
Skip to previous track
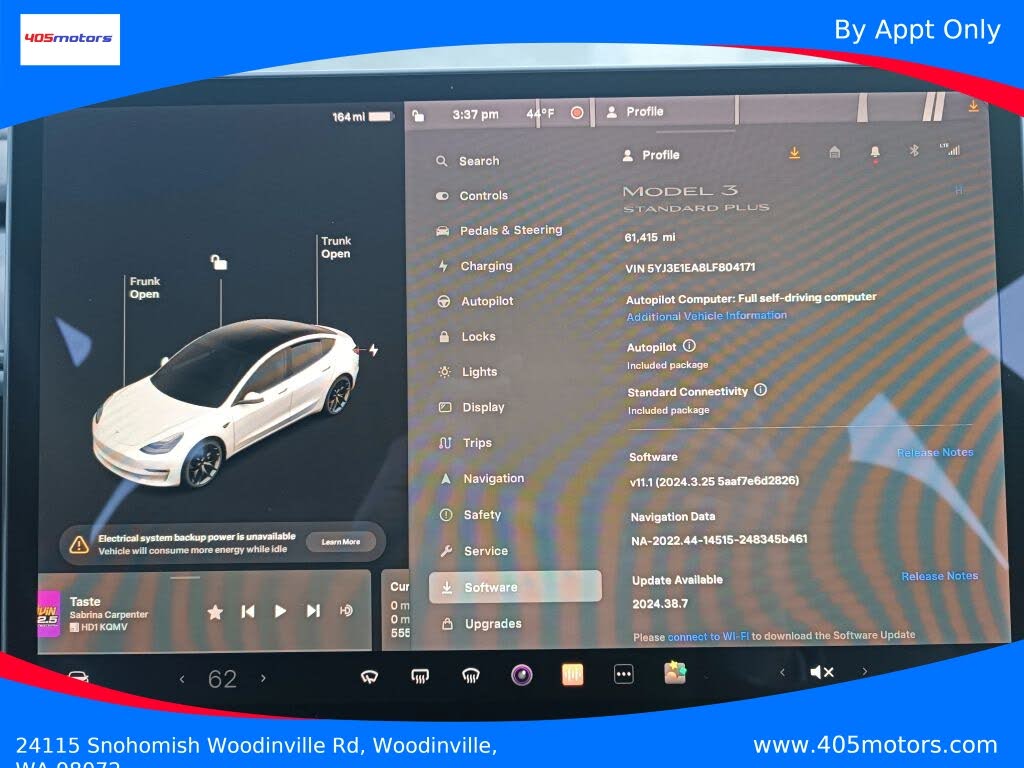[248, 611]
